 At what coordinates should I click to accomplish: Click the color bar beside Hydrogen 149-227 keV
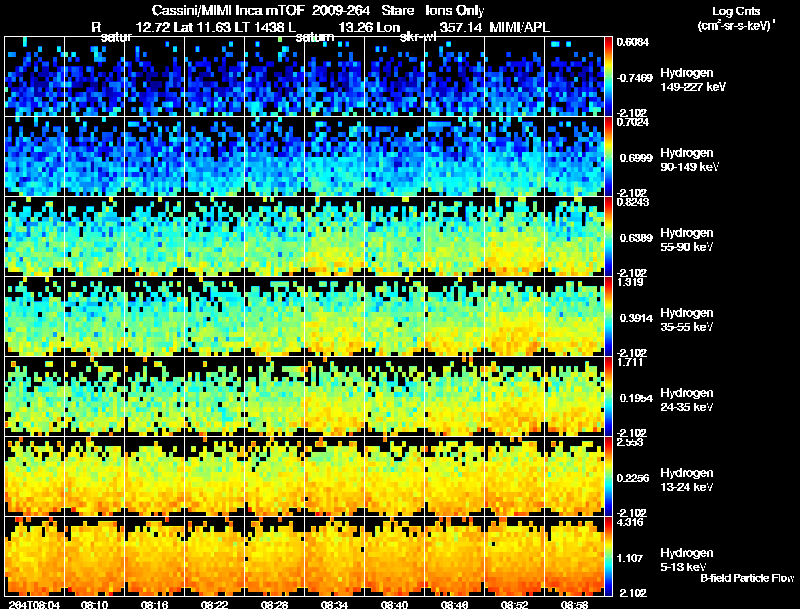click(608, 76)
